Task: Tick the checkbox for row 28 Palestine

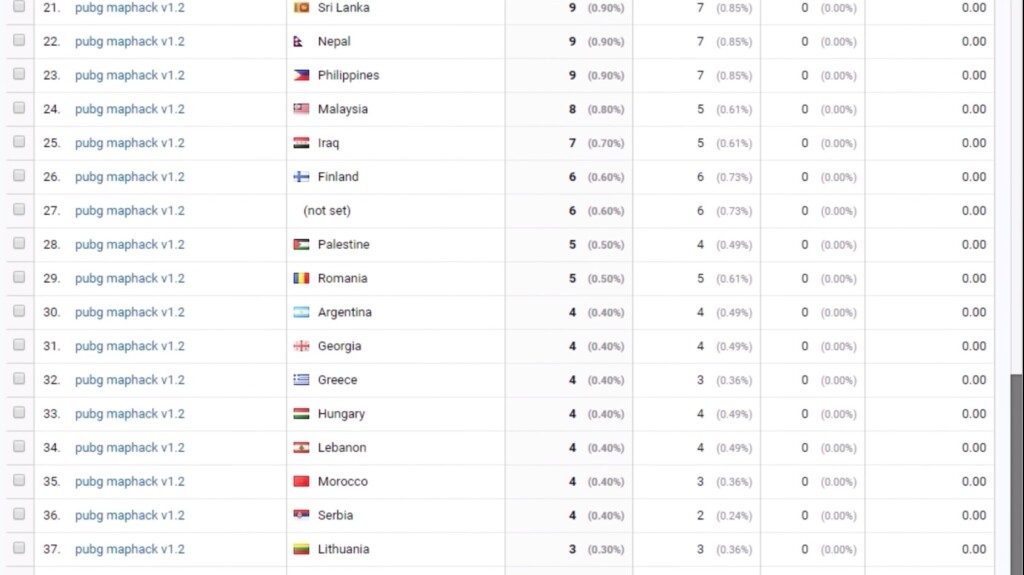Action: [x=19, y=244]
